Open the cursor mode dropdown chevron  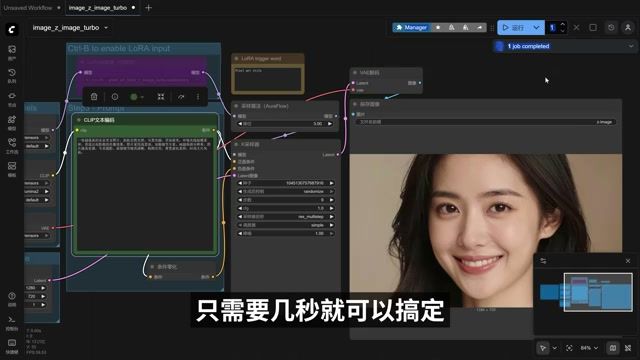click(x=554, y=348)
